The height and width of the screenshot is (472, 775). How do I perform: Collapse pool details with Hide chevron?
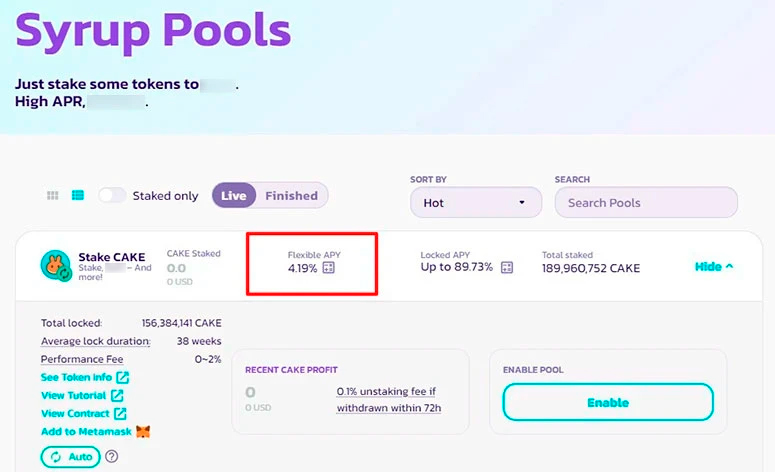714,267
